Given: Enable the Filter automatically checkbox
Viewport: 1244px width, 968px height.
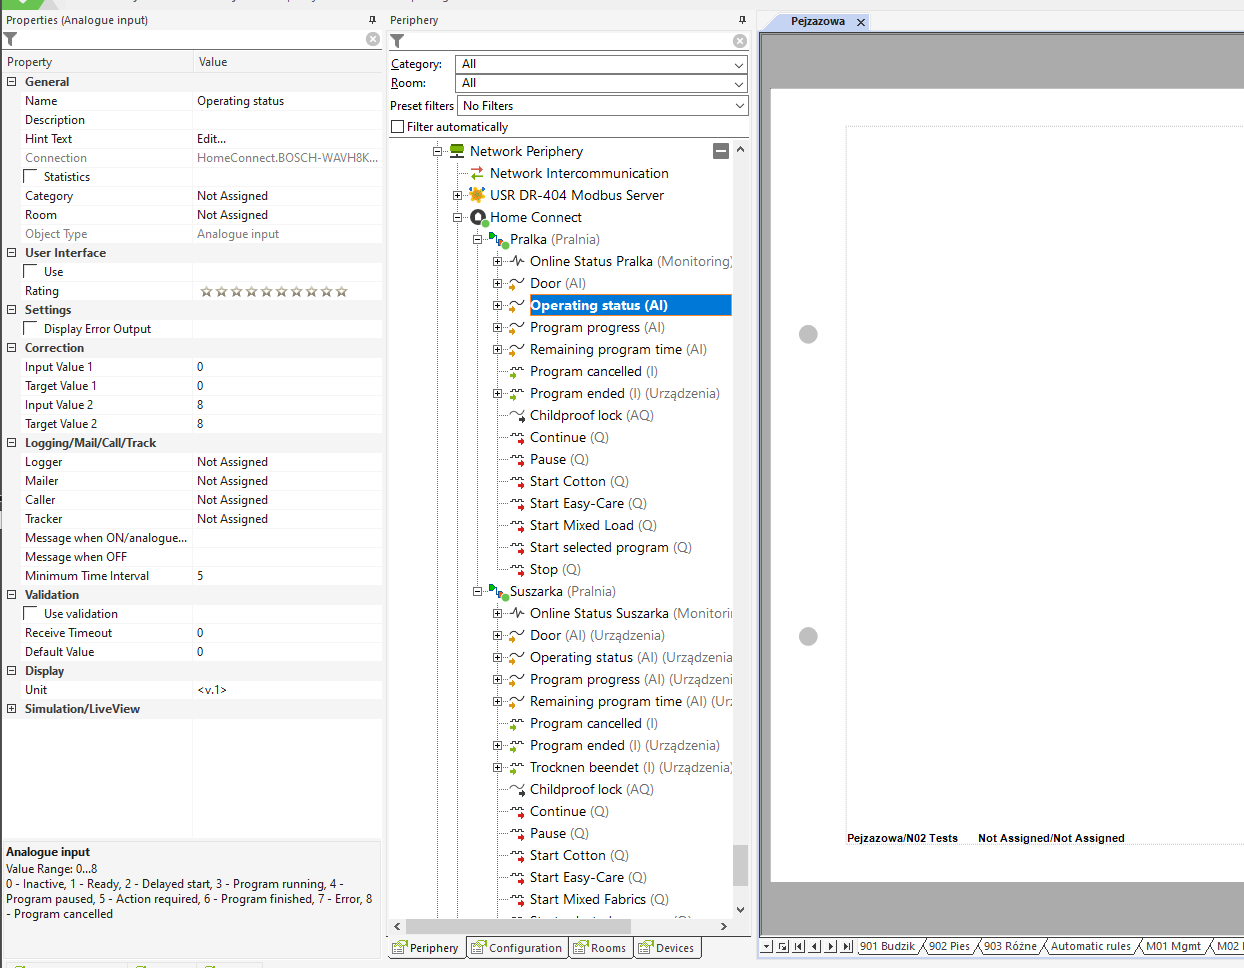Looking at the screenshot, I should [x=398, y=127].
